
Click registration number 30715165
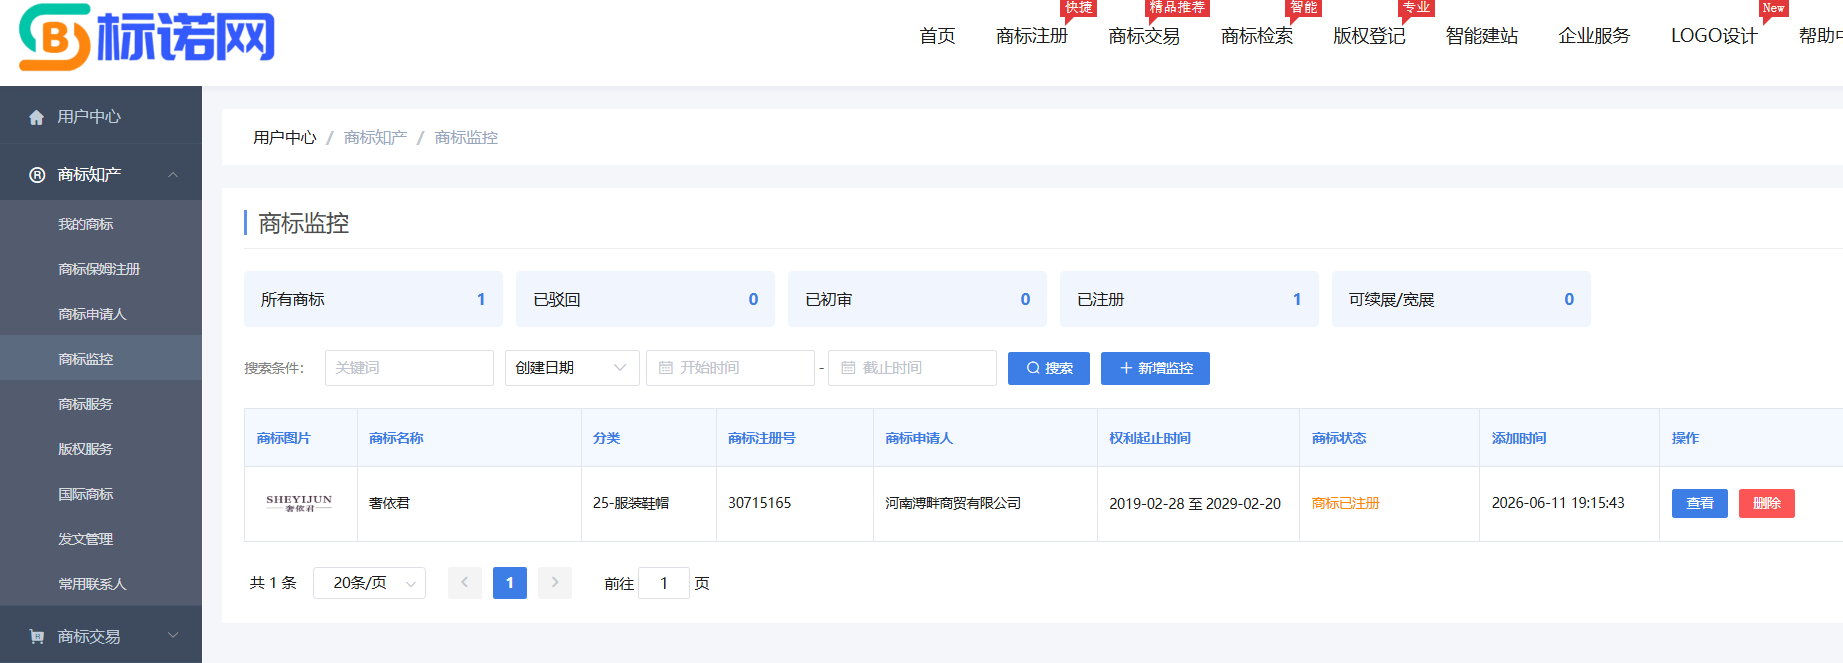pyautogui.click(x=760, y=503)
